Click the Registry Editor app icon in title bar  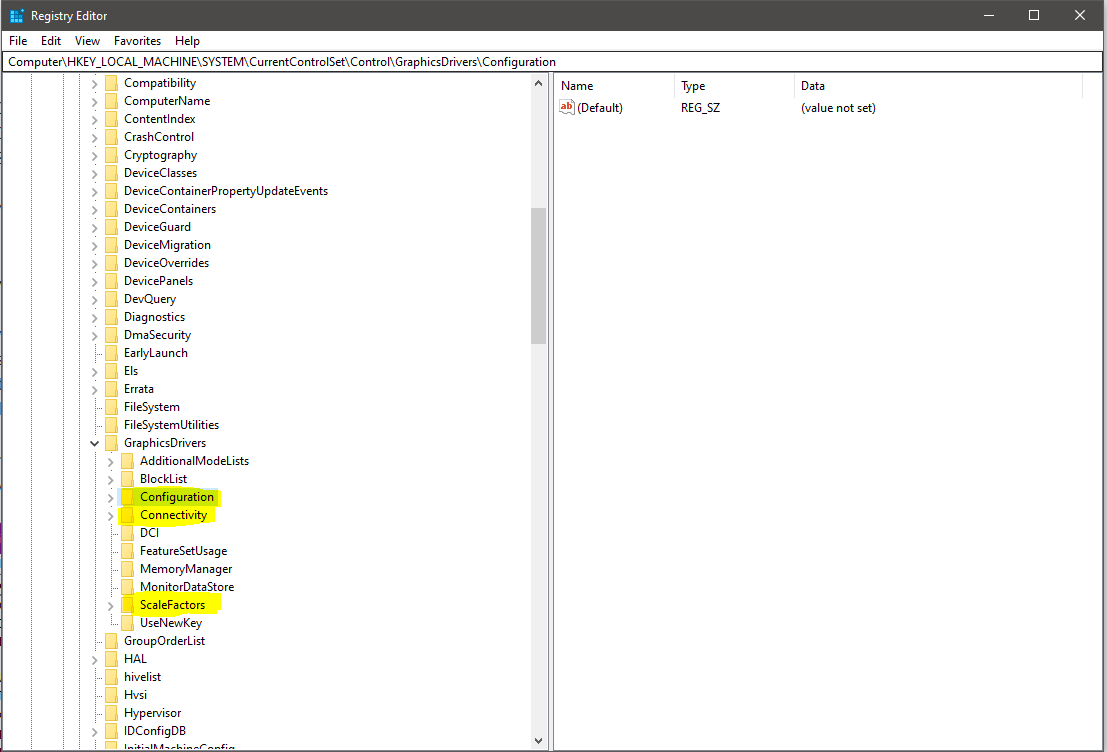point(16,16)
